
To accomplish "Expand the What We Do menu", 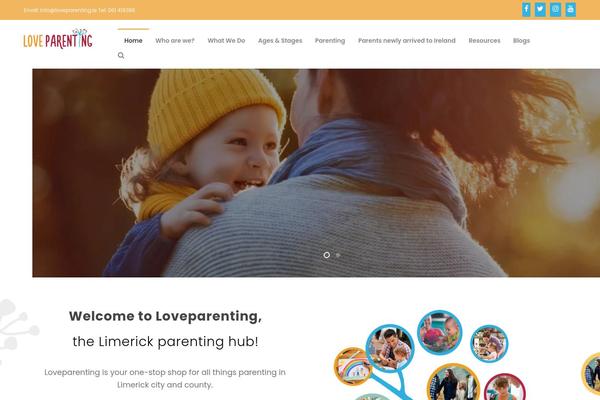I will point(226,41).
